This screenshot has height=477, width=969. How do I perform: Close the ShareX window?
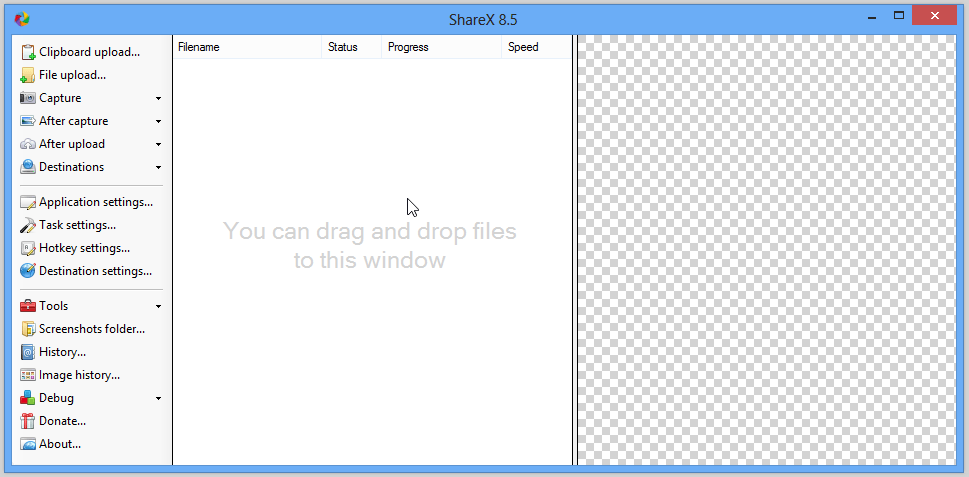pos(934,15)
